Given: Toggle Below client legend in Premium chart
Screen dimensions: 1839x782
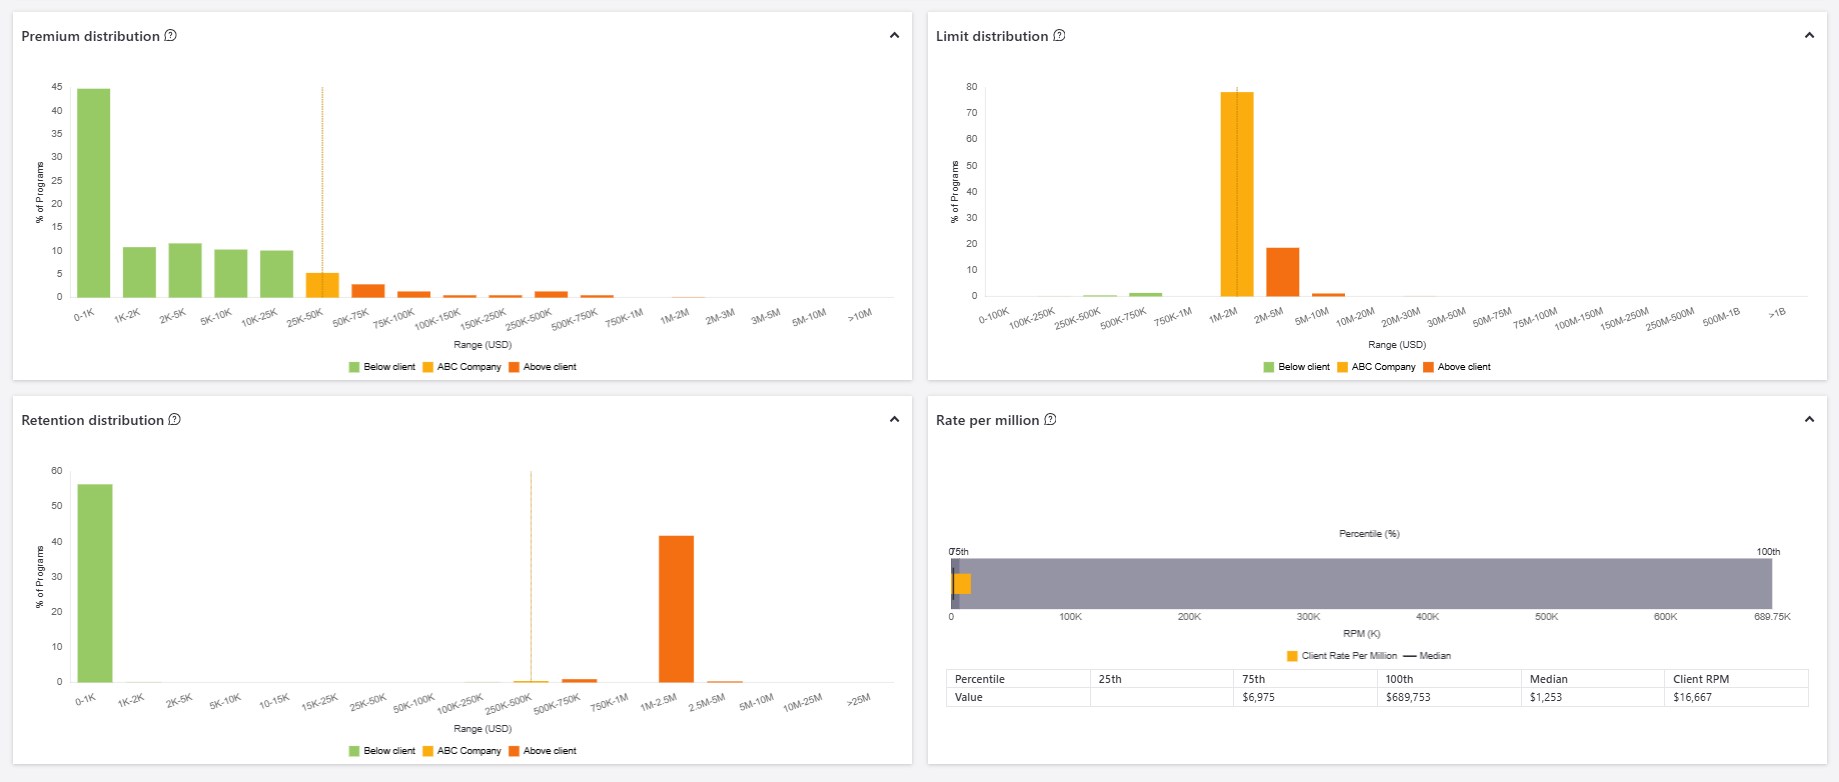Looking at the screenshot, I should pyautogui.click(x=382, y=367).
